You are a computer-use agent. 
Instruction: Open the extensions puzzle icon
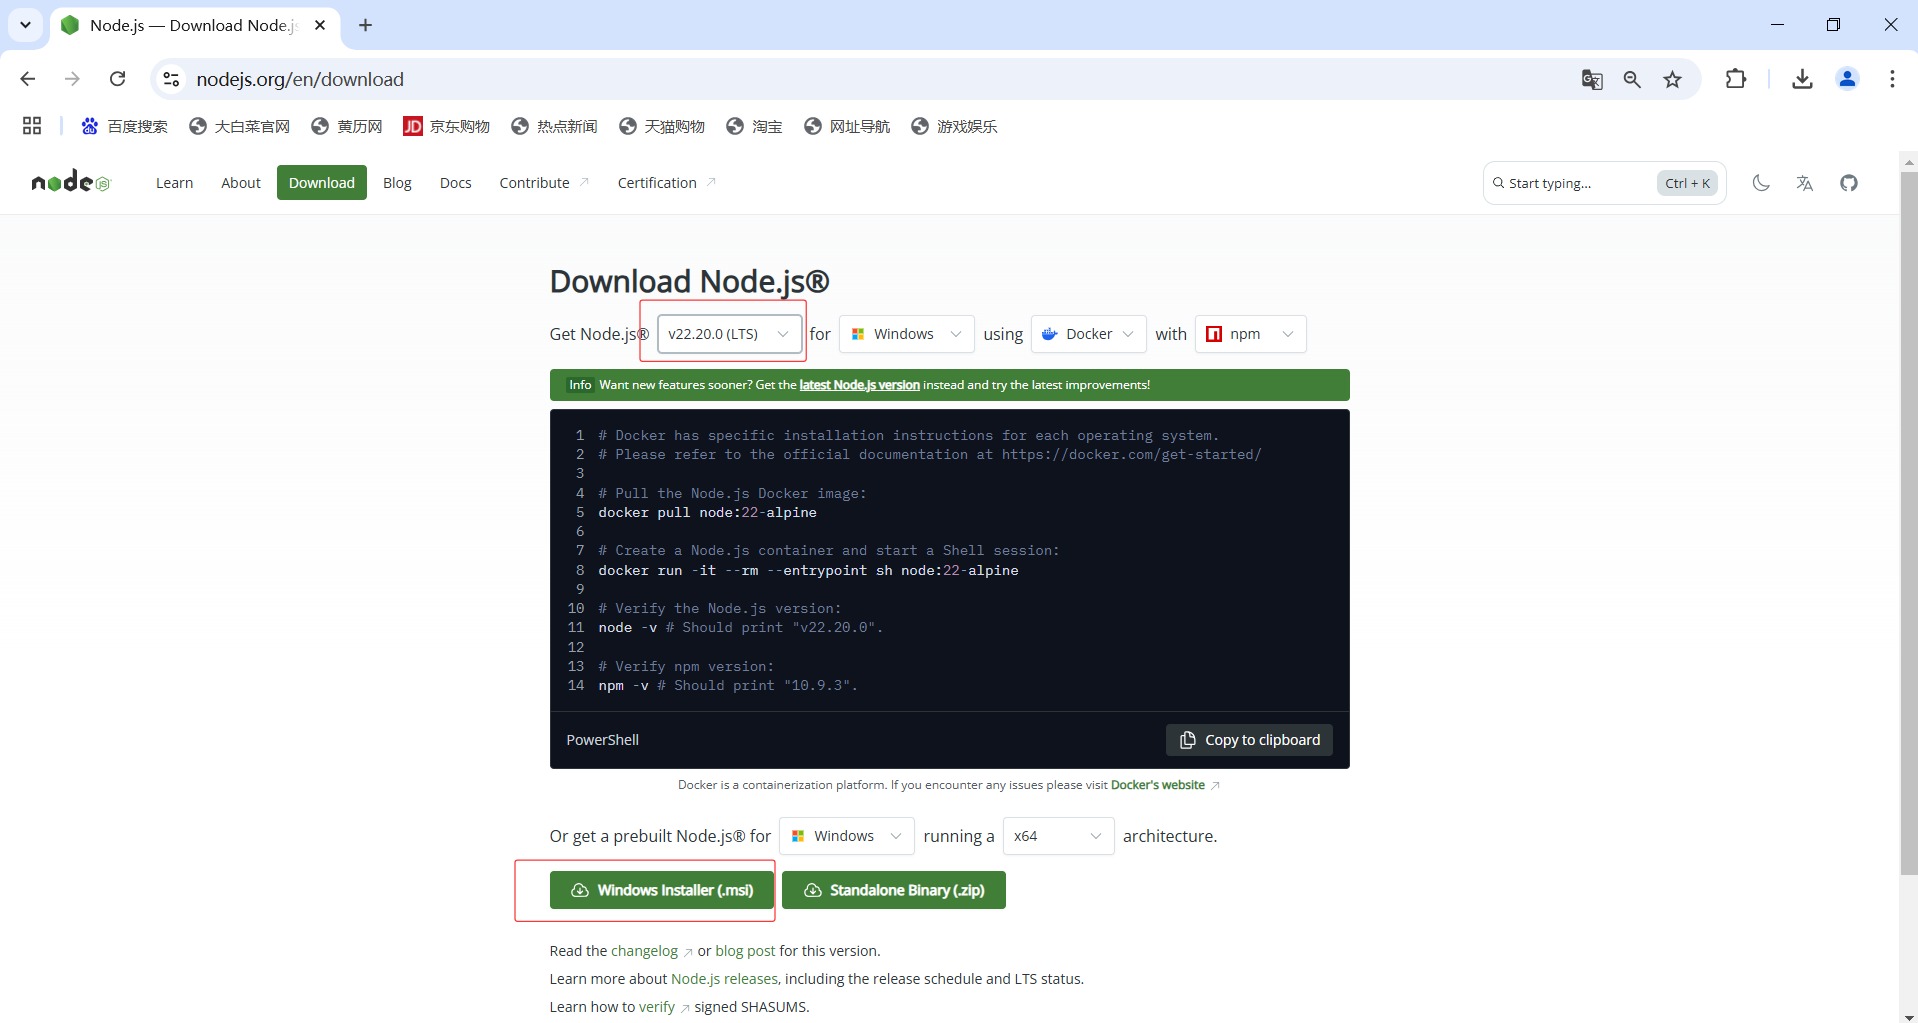[1736, 79]
